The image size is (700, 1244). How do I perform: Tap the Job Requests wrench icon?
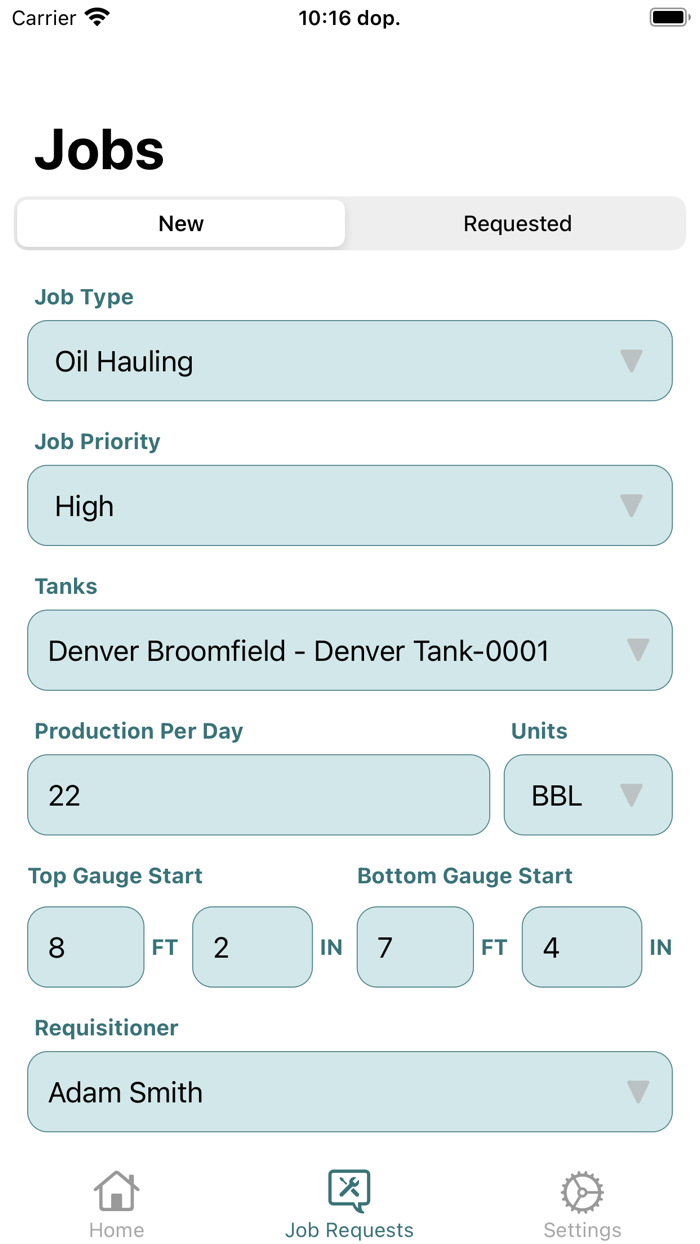(x=349, y=1190)
